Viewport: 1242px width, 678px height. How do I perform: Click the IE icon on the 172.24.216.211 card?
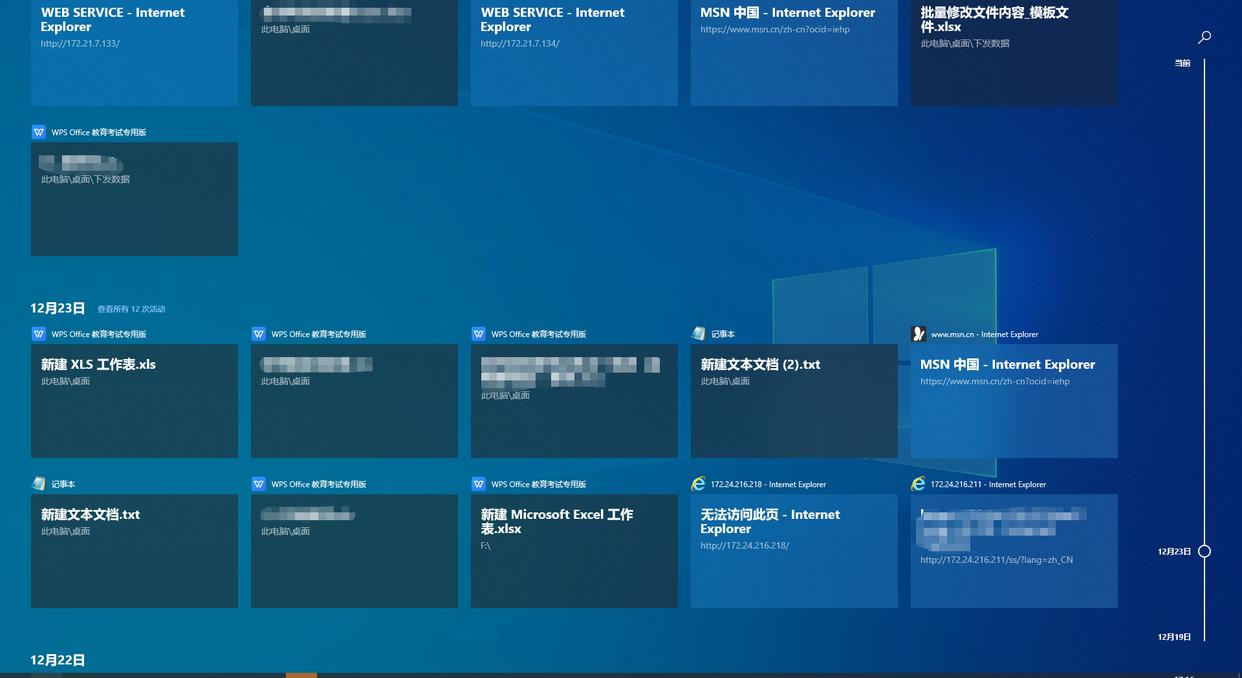[918, 484]
